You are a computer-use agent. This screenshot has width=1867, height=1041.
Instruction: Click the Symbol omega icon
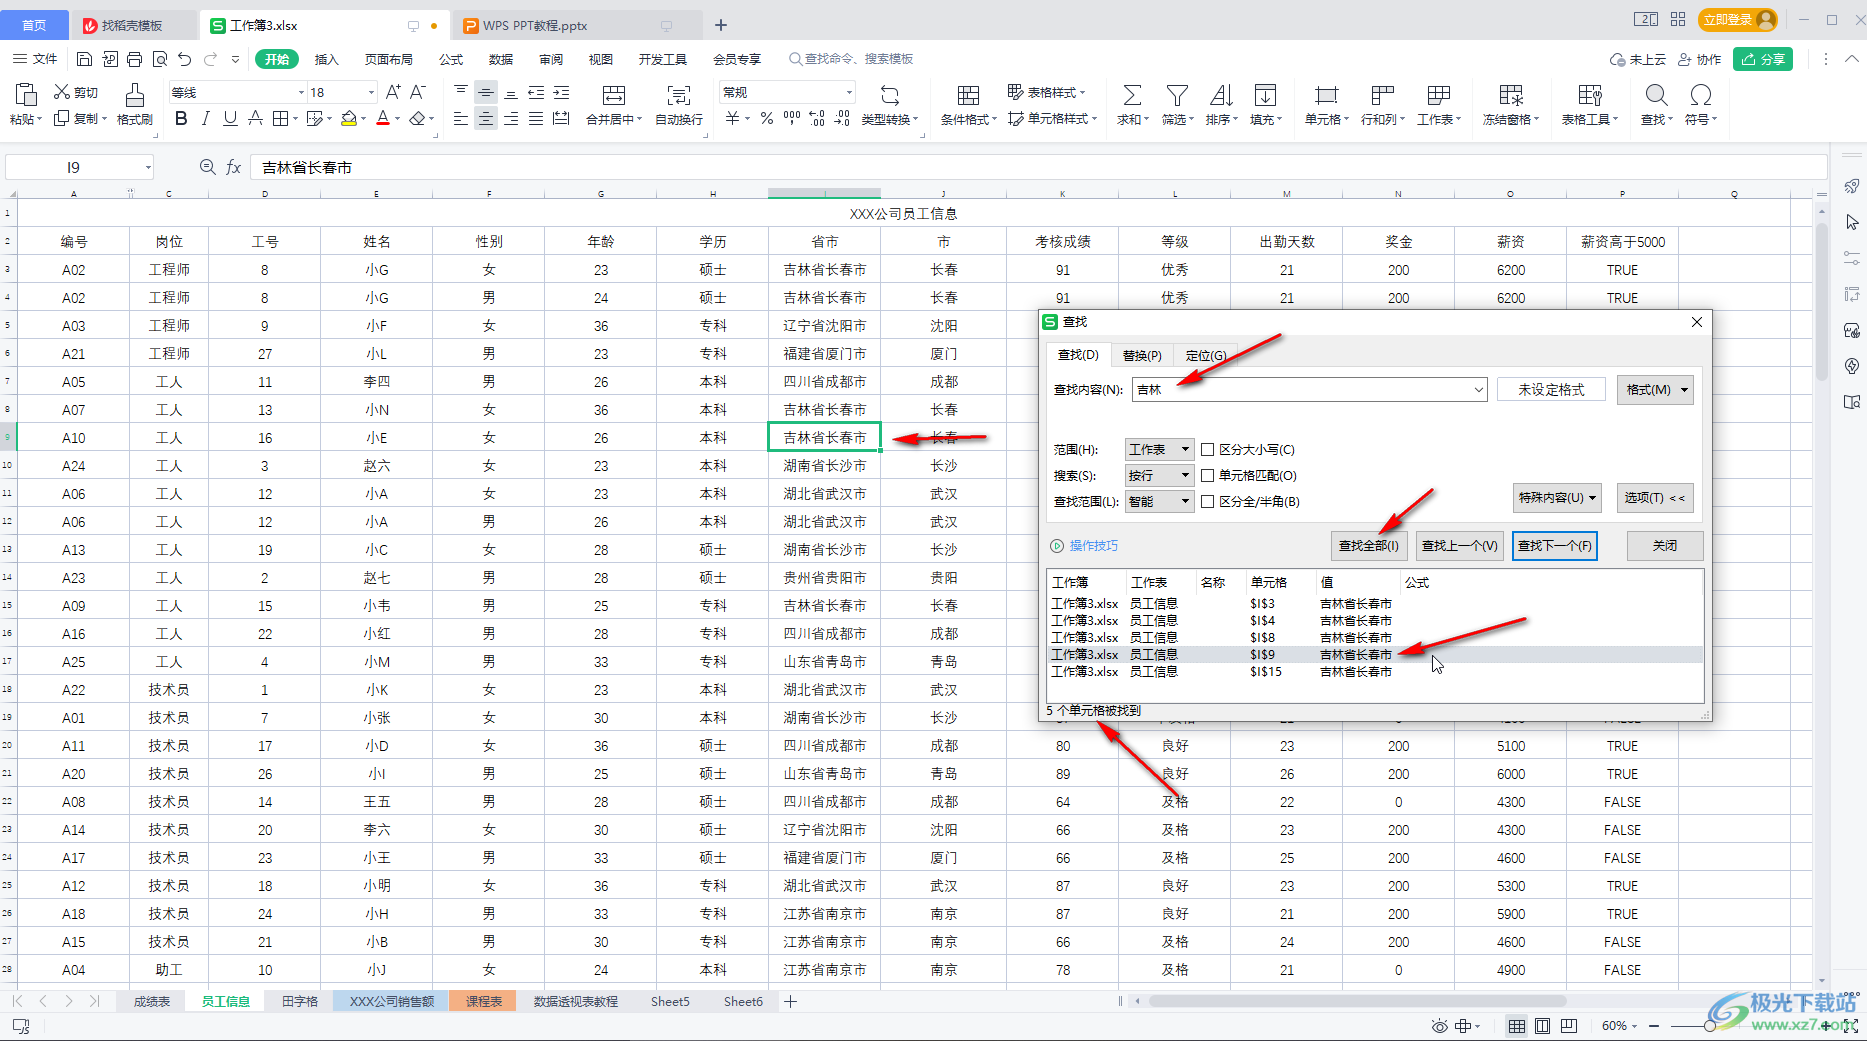coord(1700,95)
